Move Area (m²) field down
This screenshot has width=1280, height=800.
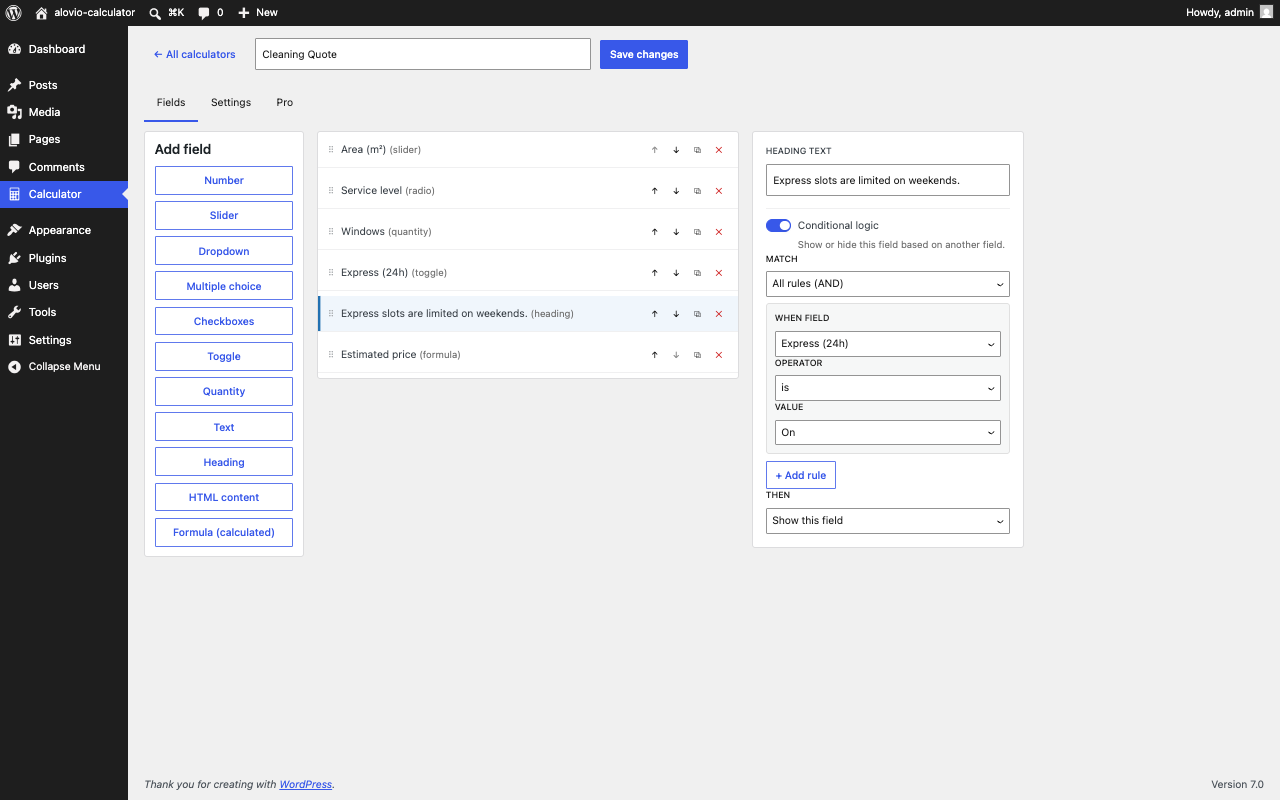point(676,150)
